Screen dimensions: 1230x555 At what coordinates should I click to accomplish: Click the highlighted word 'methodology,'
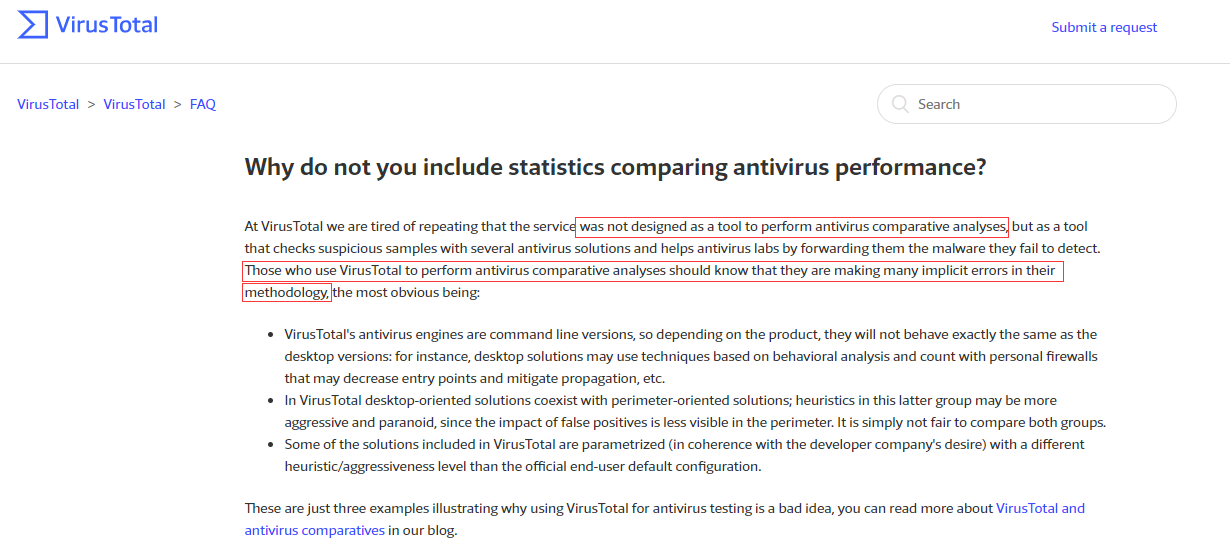tap(287, 292)
